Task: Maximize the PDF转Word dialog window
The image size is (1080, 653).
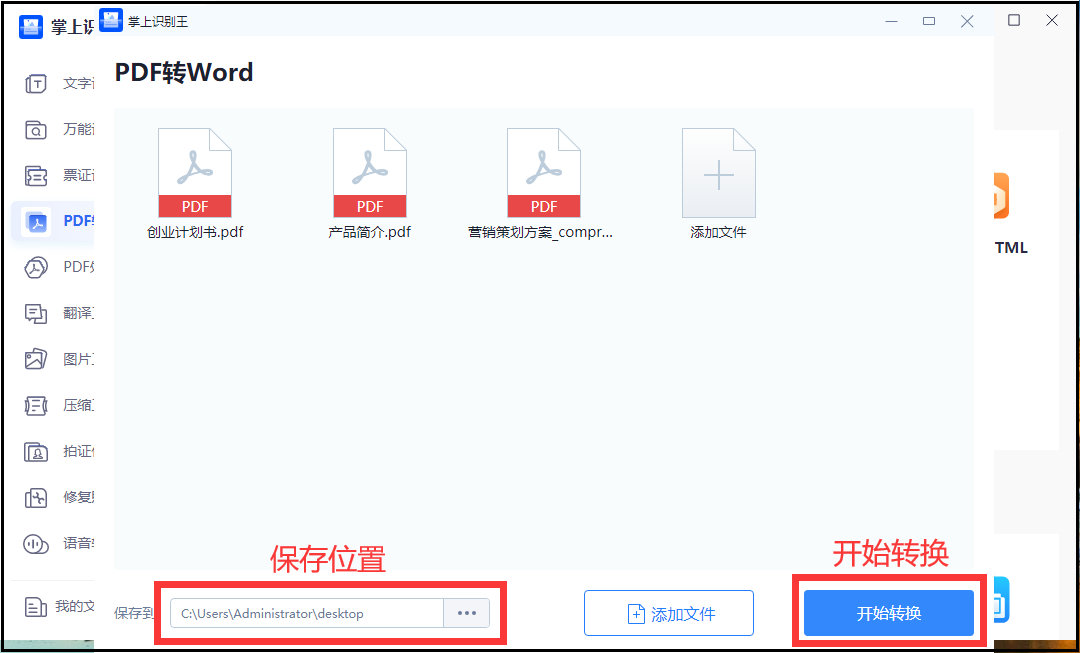Action: tap(929, 21)
